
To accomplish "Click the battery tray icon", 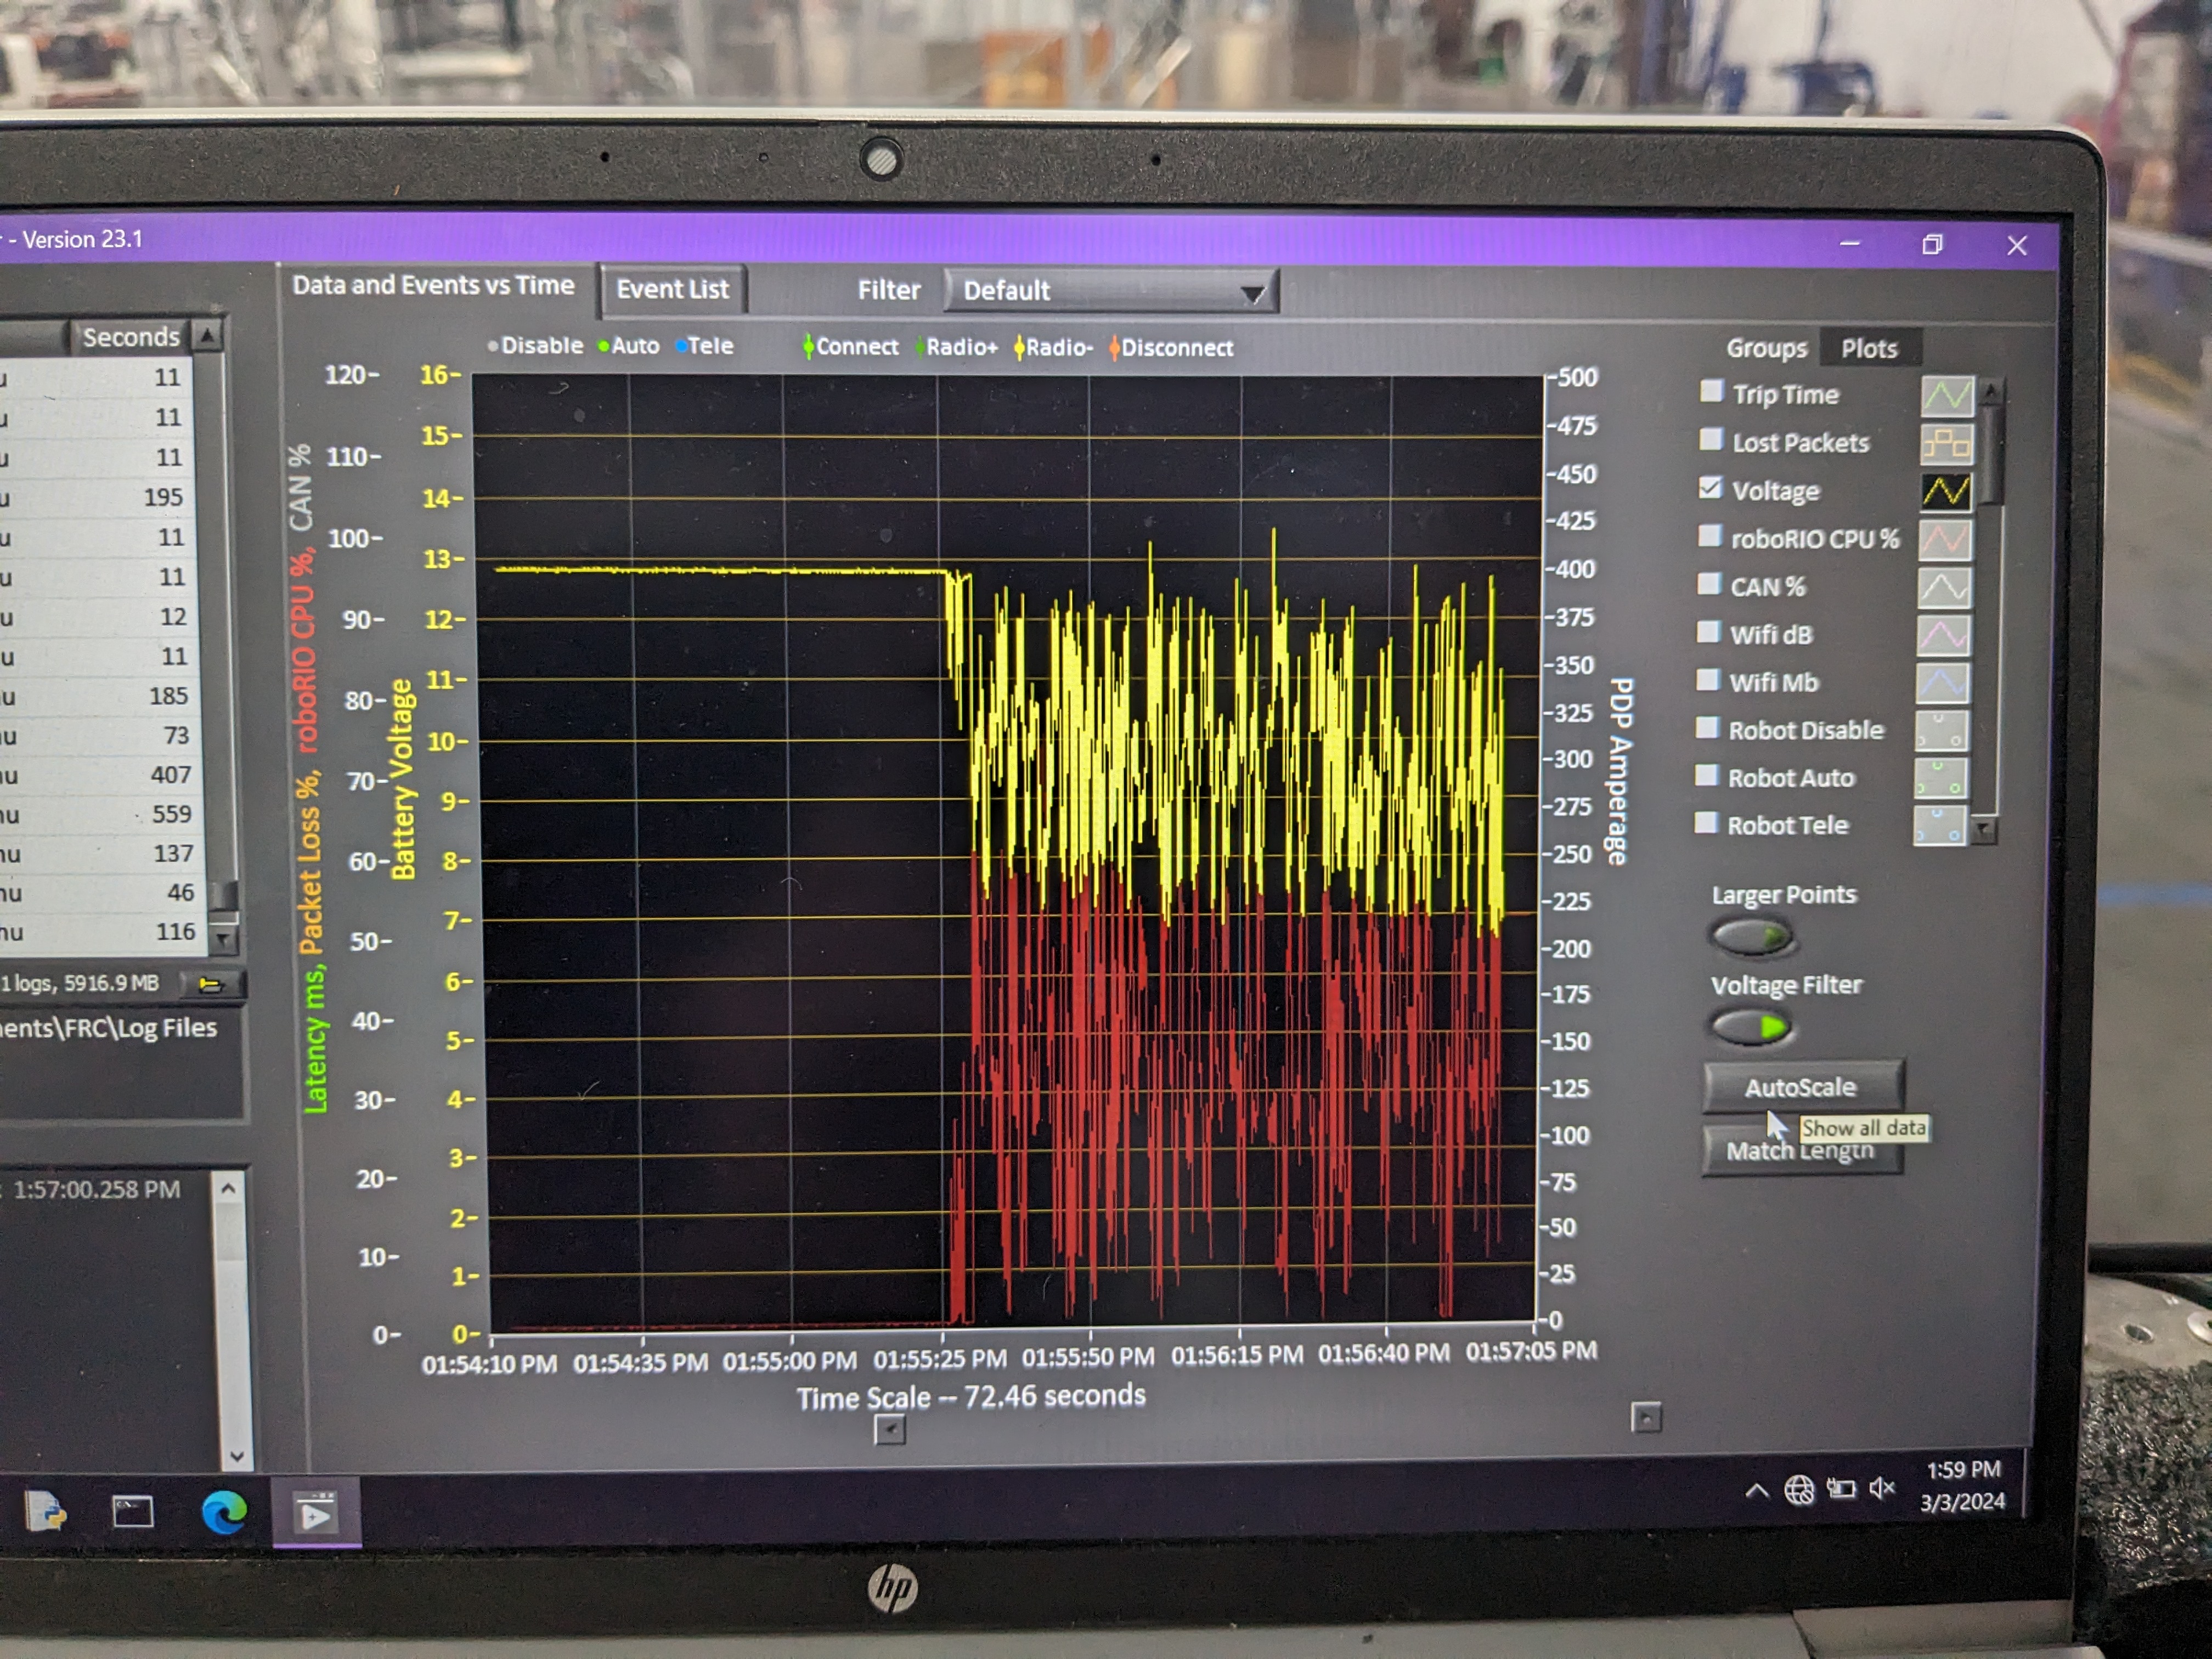I will click(1841, 1489).
